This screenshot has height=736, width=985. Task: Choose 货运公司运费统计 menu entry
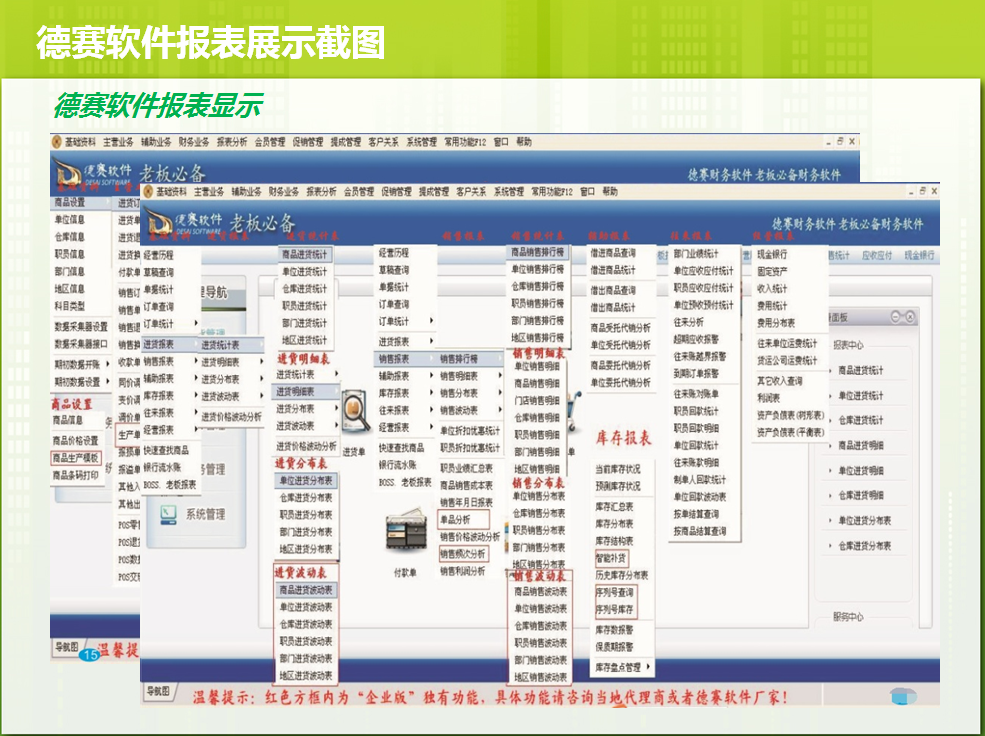click(787, 360)
